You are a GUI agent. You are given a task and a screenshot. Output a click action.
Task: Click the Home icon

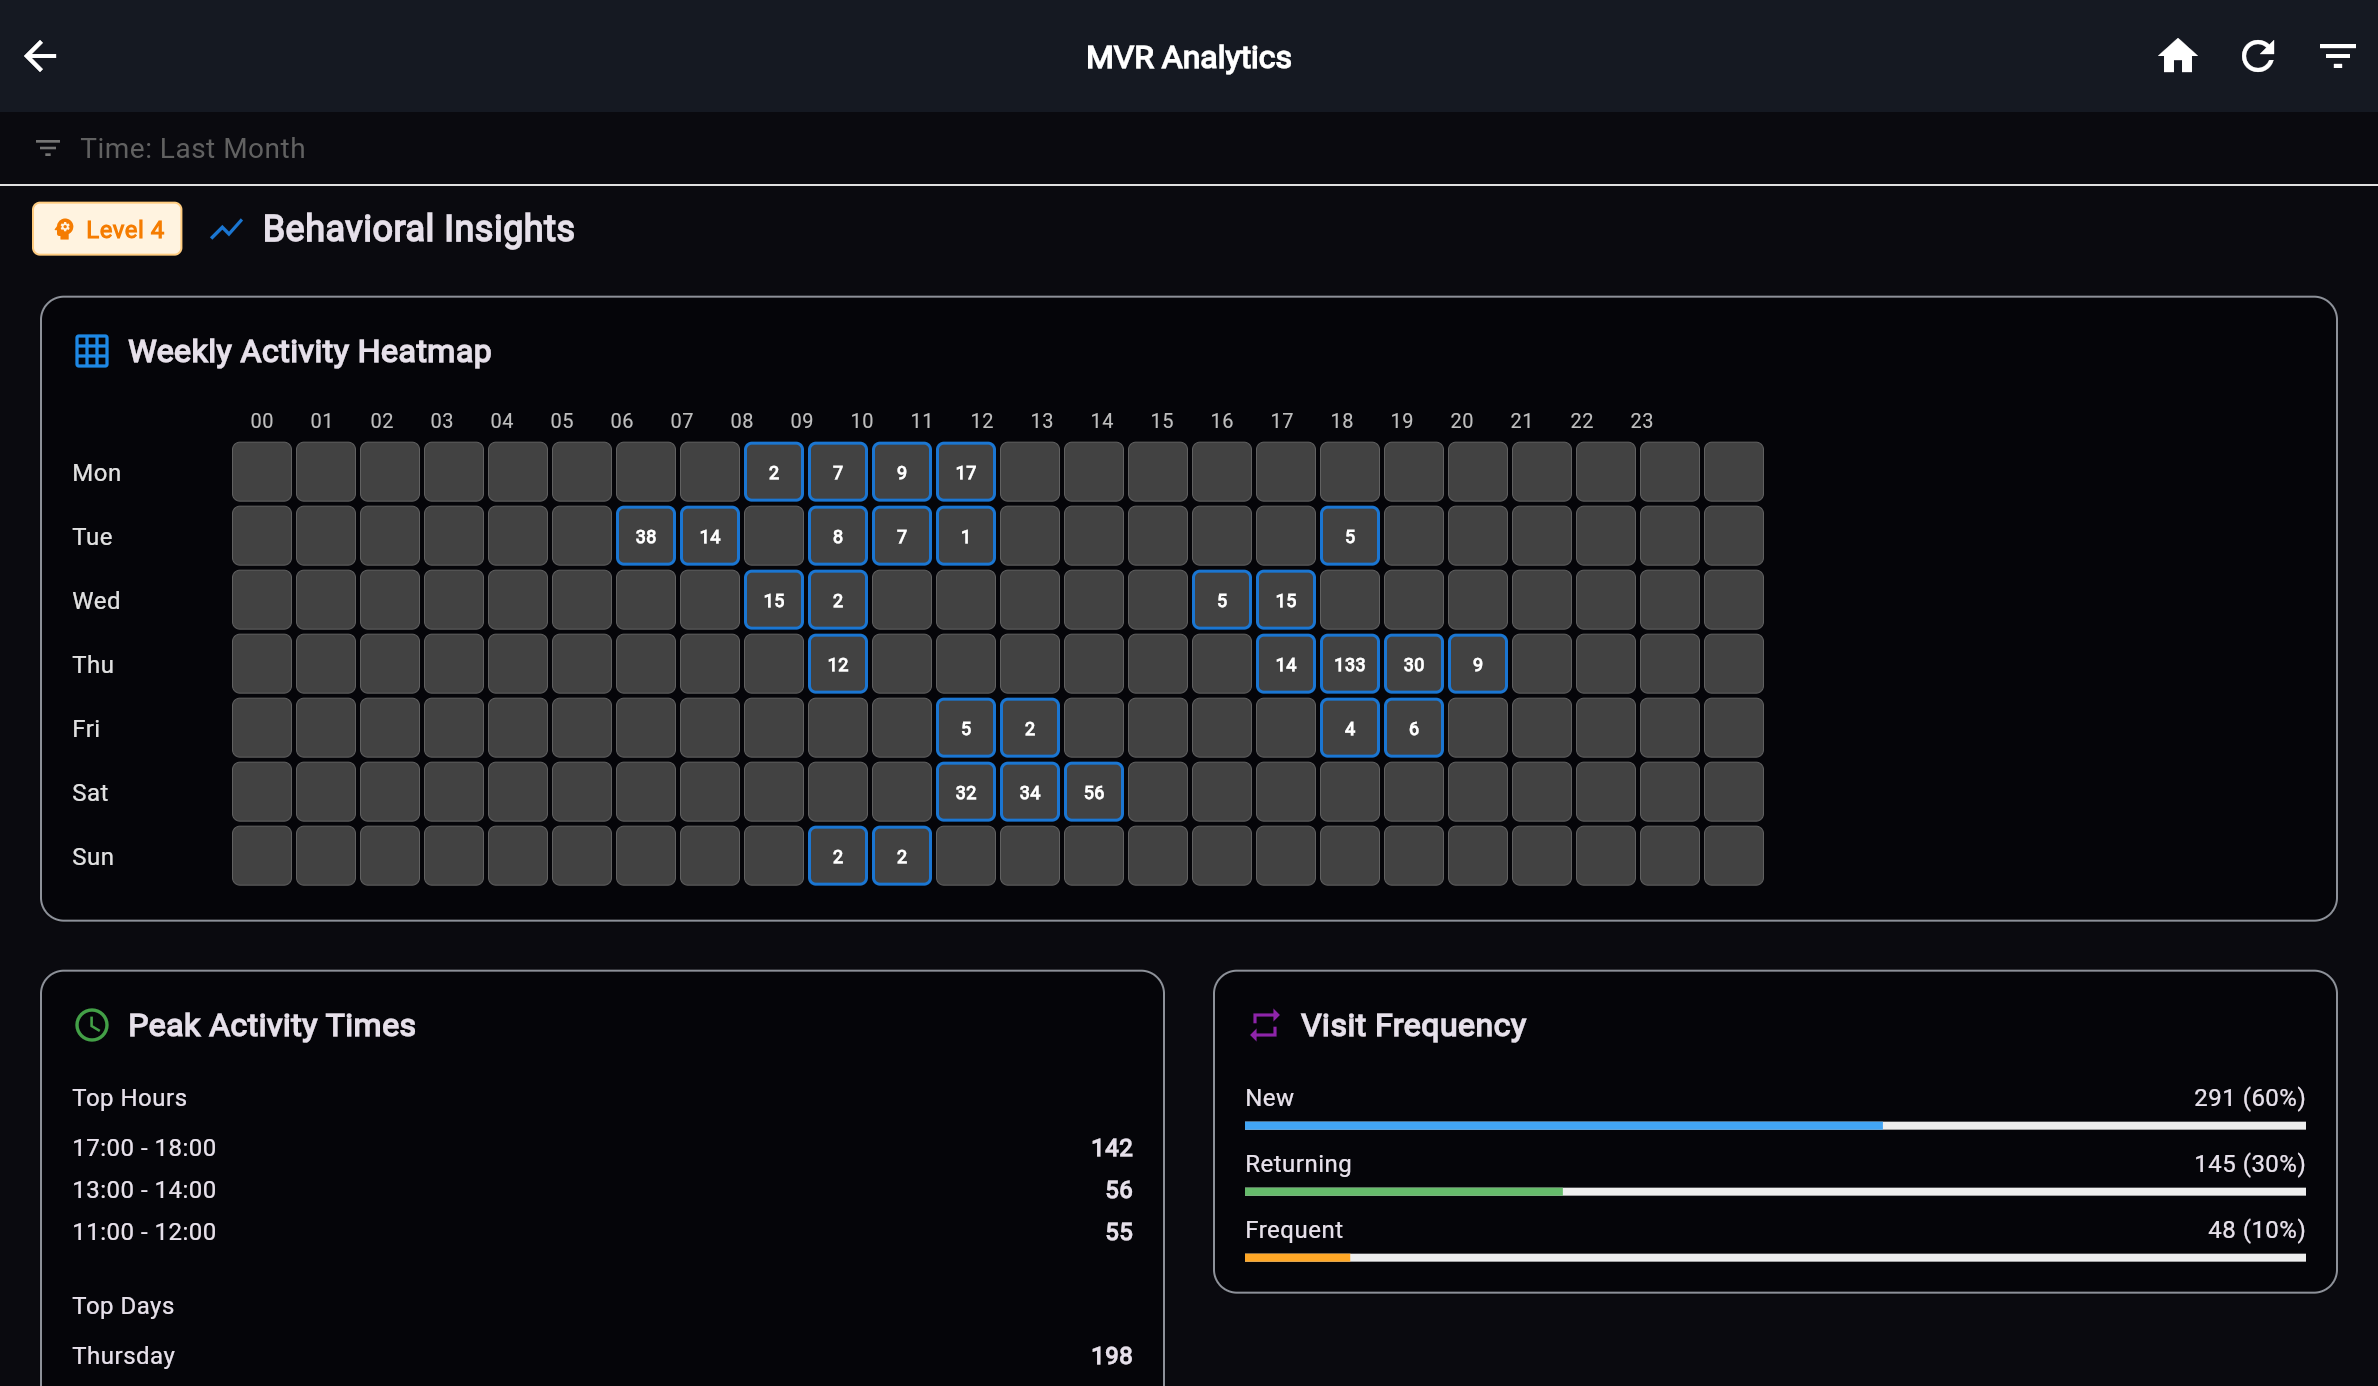[2179, 56]
